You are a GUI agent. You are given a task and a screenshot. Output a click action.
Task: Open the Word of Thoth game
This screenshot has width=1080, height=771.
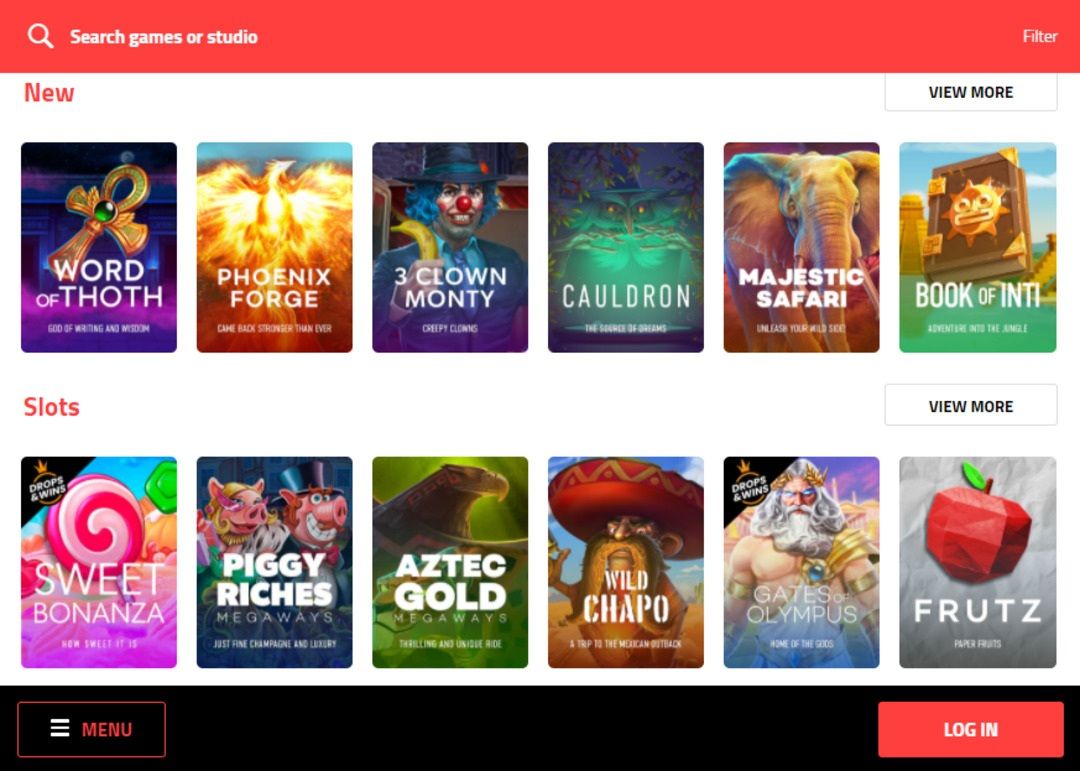coord(99,247)
